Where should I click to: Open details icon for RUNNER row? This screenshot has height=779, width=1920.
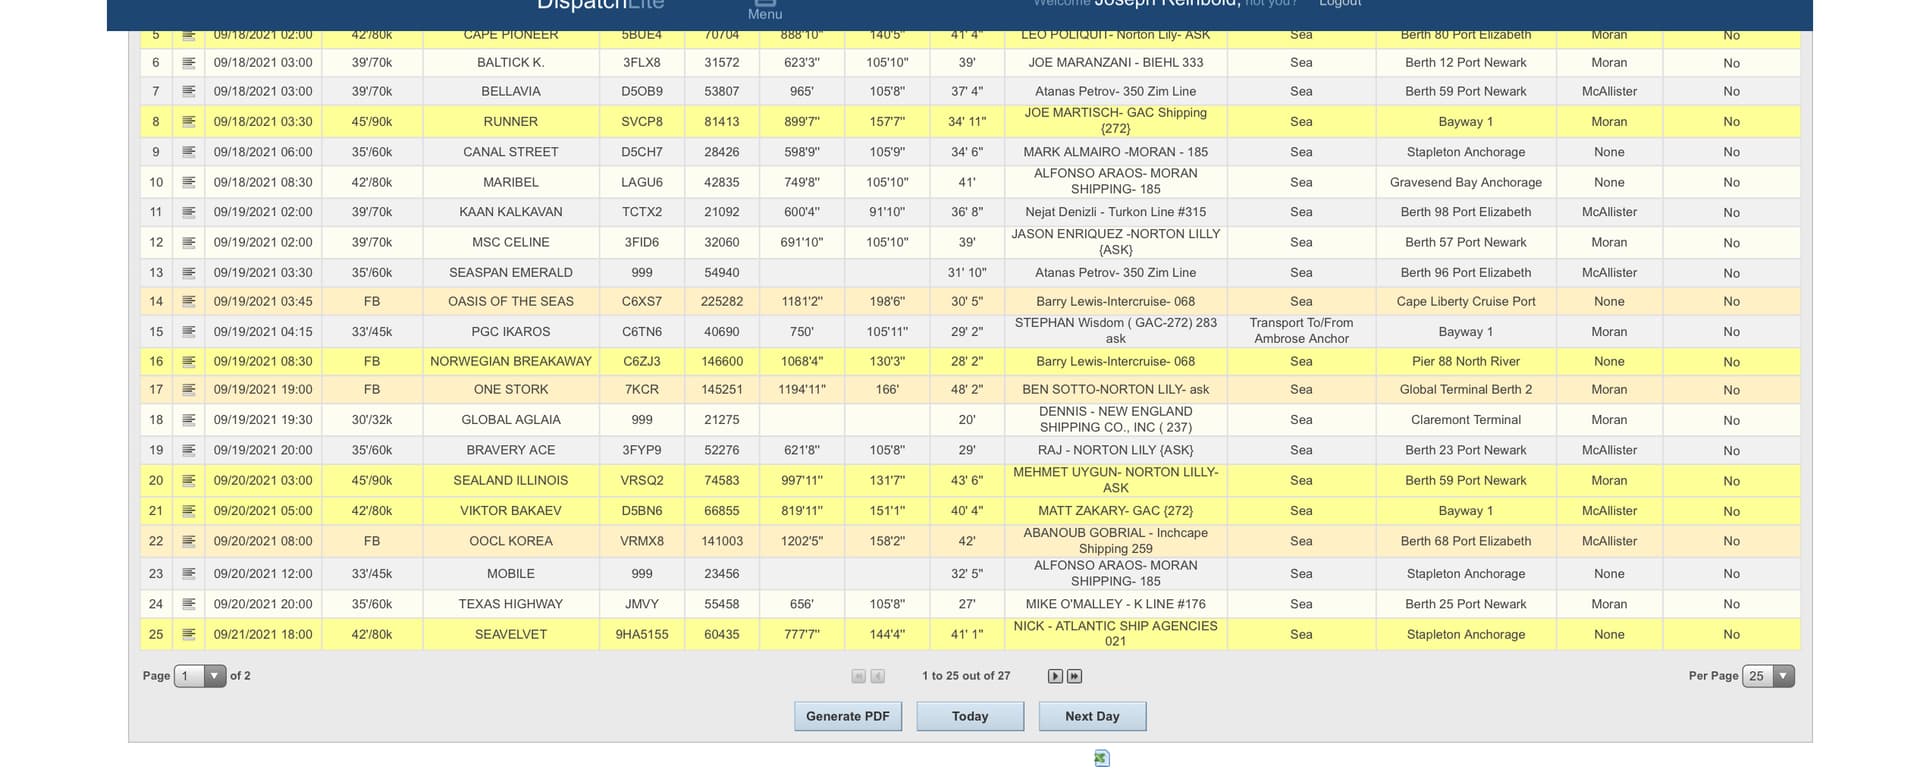188,121
